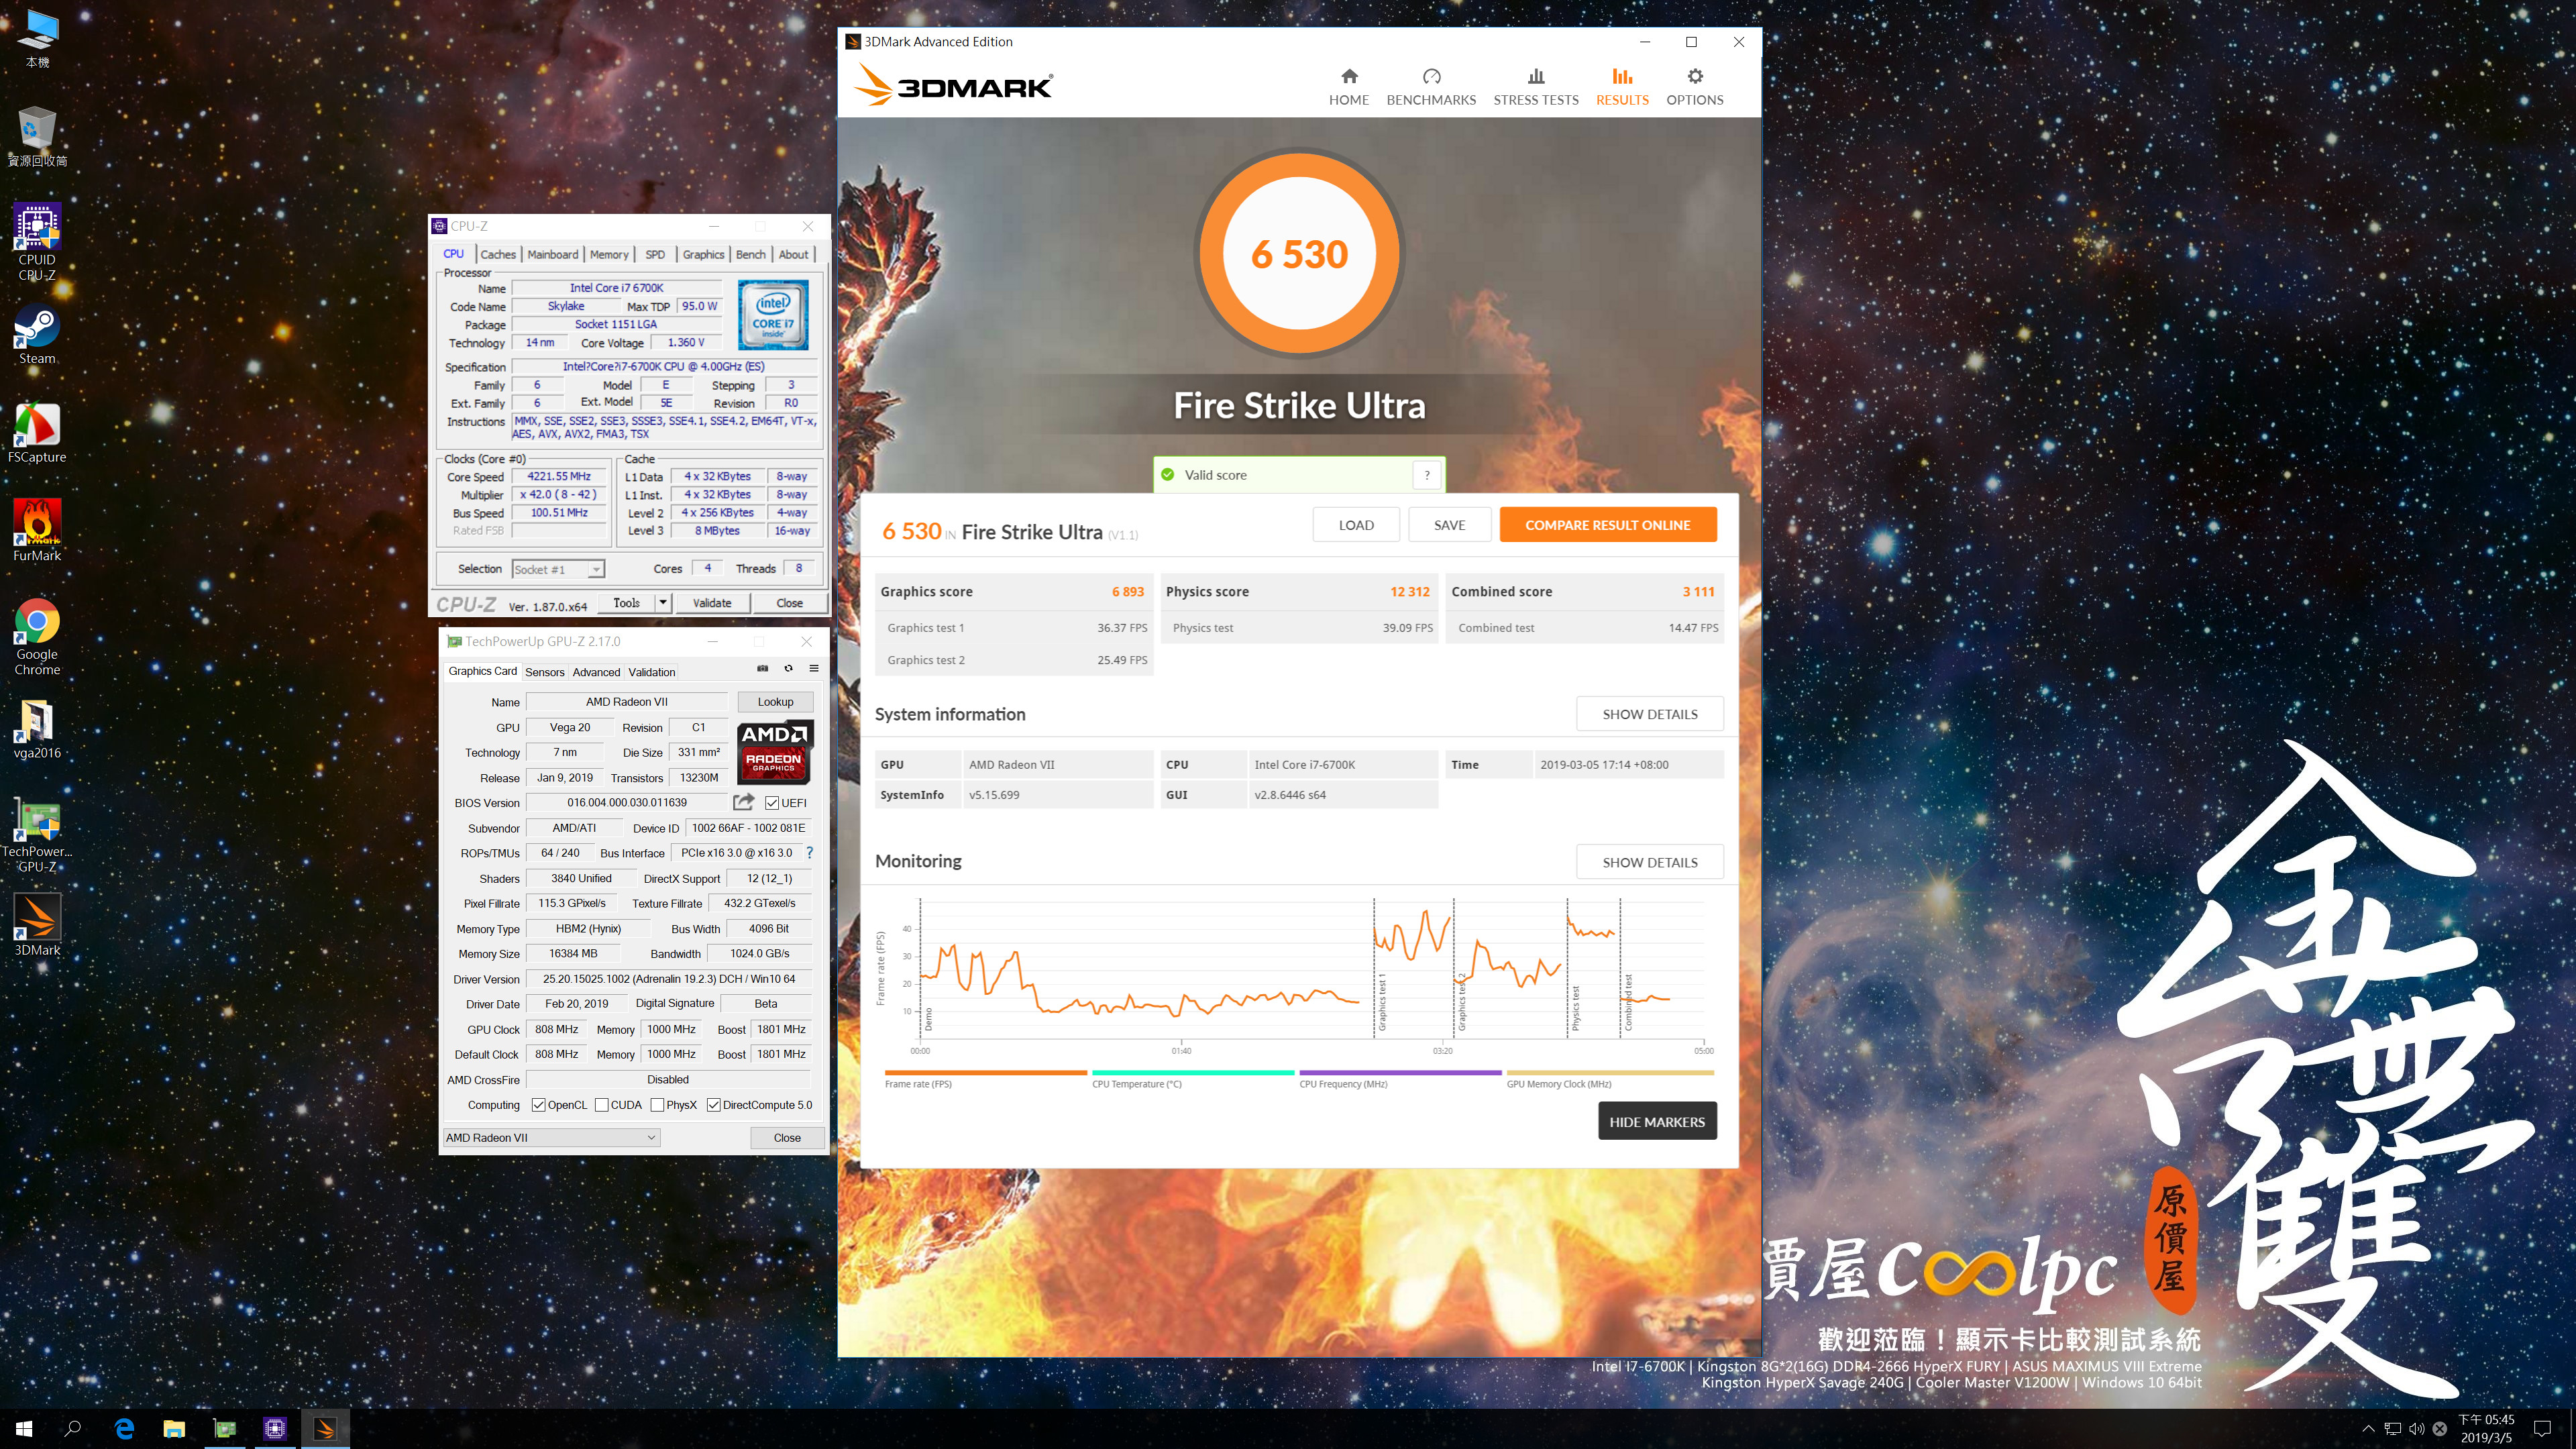This screenshot has height=1449, width=2576.
Task: Show details for System information
Action: pyautogui.click(x=1650, y=714)
